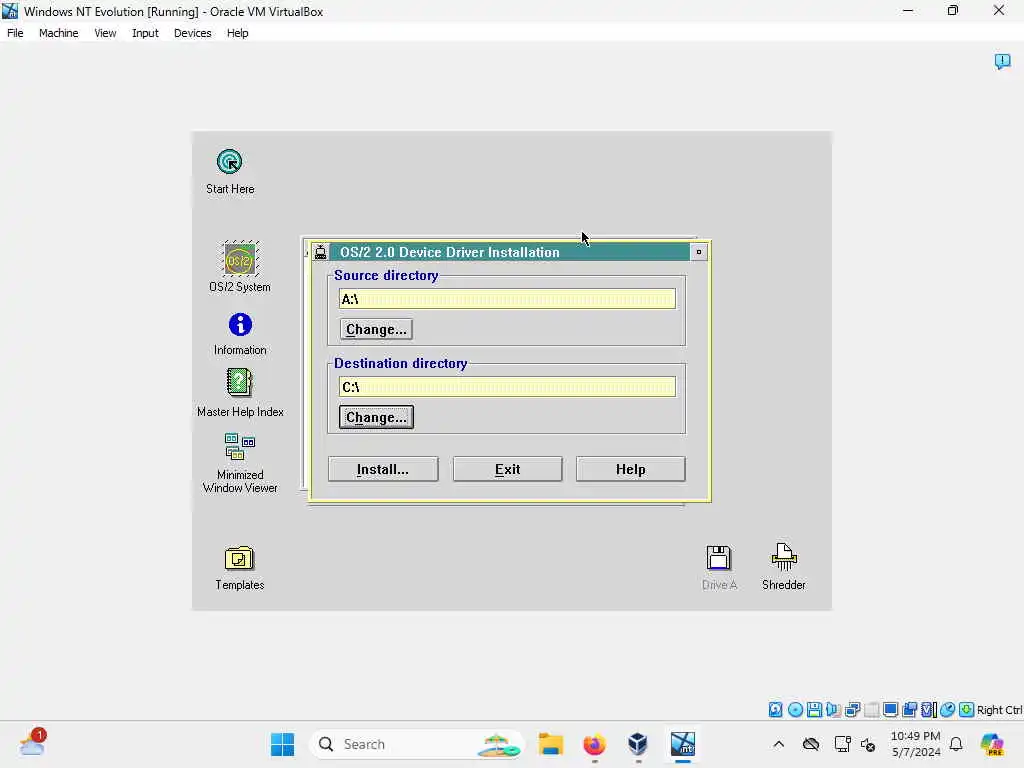Open the Start Here desktop icon
This screenshot has width=1024, height=768.
pyautogui.click(x=229, y=162)
